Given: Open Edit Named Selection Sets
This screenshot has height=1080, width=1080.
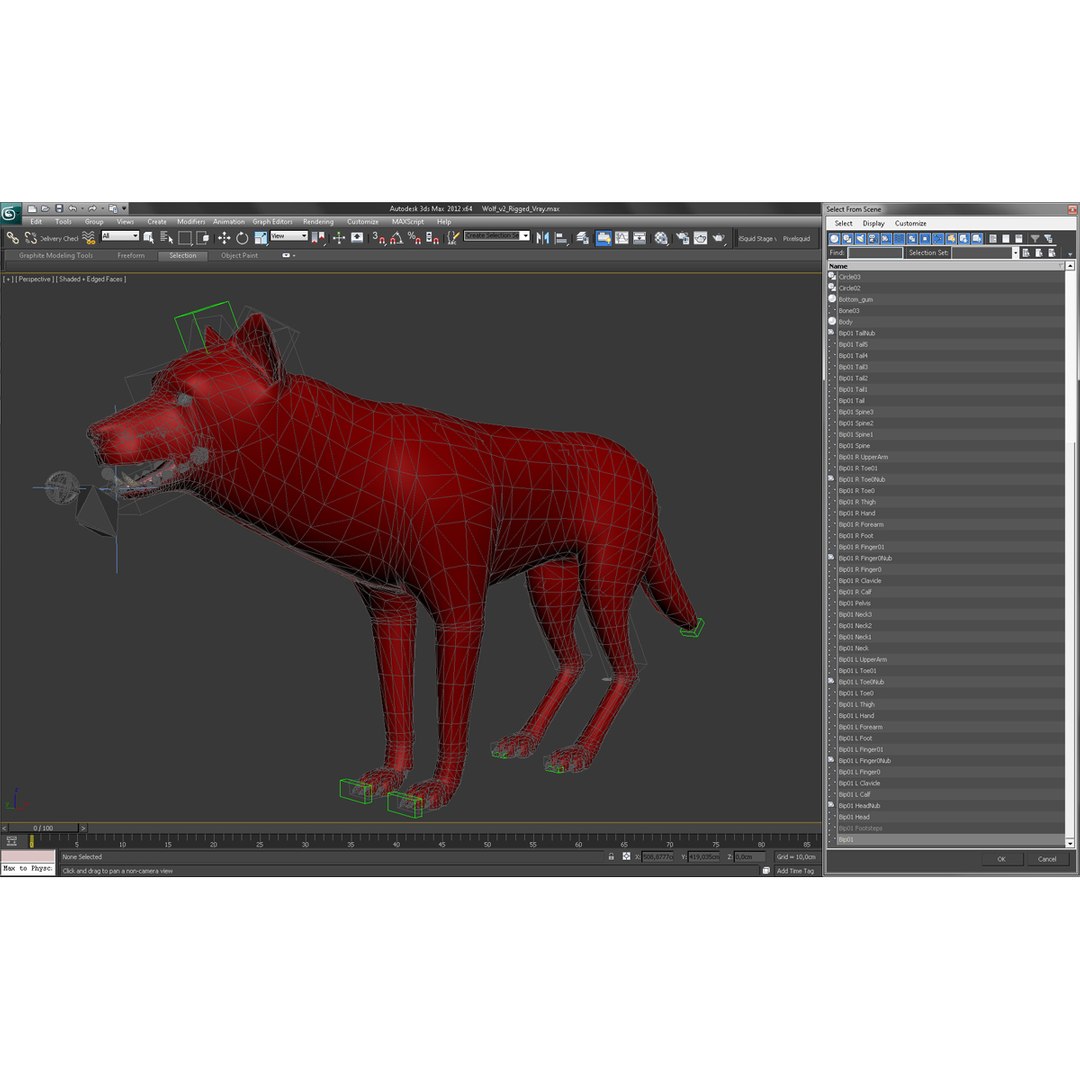Looking at the screenshot, I should (x=453, y=238).
